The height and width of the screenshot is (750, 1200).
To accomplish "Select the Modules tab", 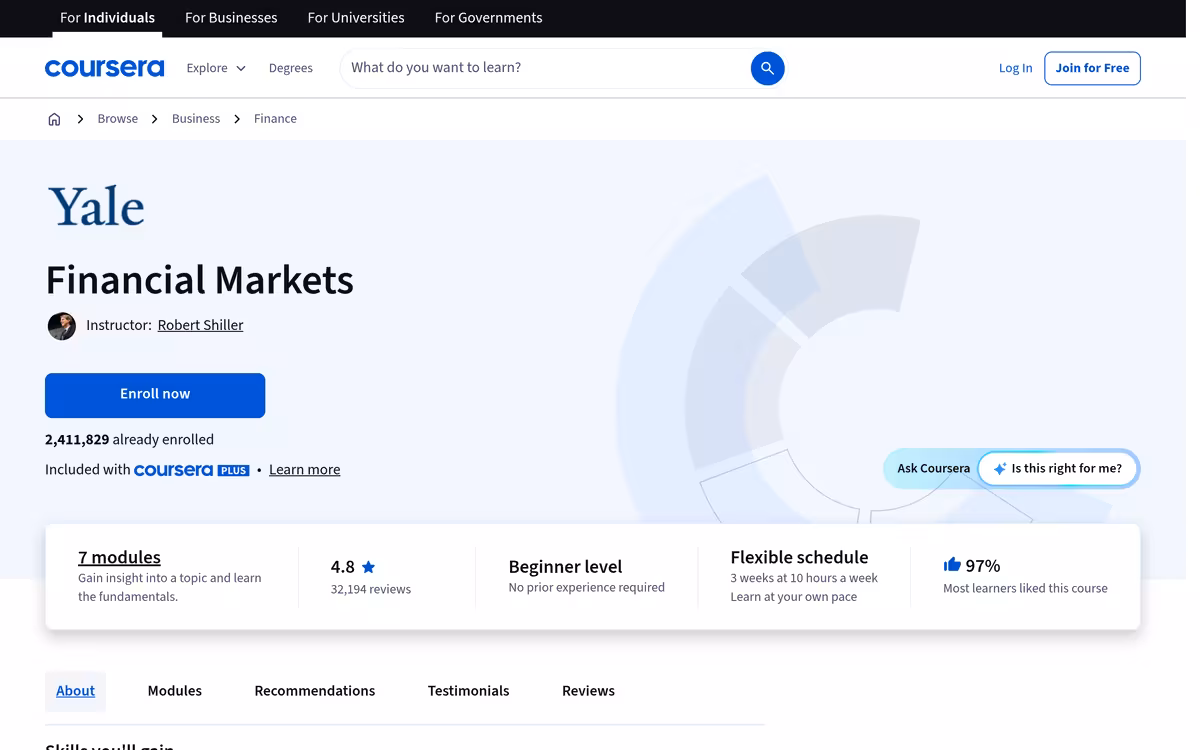I will click(175, 691).
